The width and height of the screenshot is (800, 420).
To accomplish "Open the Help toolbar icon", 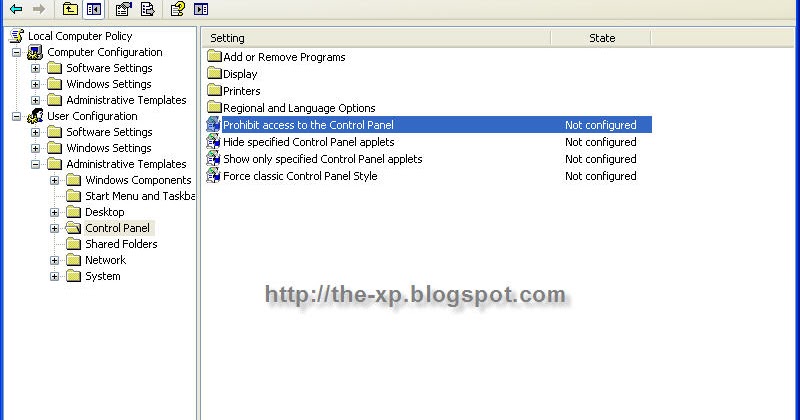I will coord(178,9).
